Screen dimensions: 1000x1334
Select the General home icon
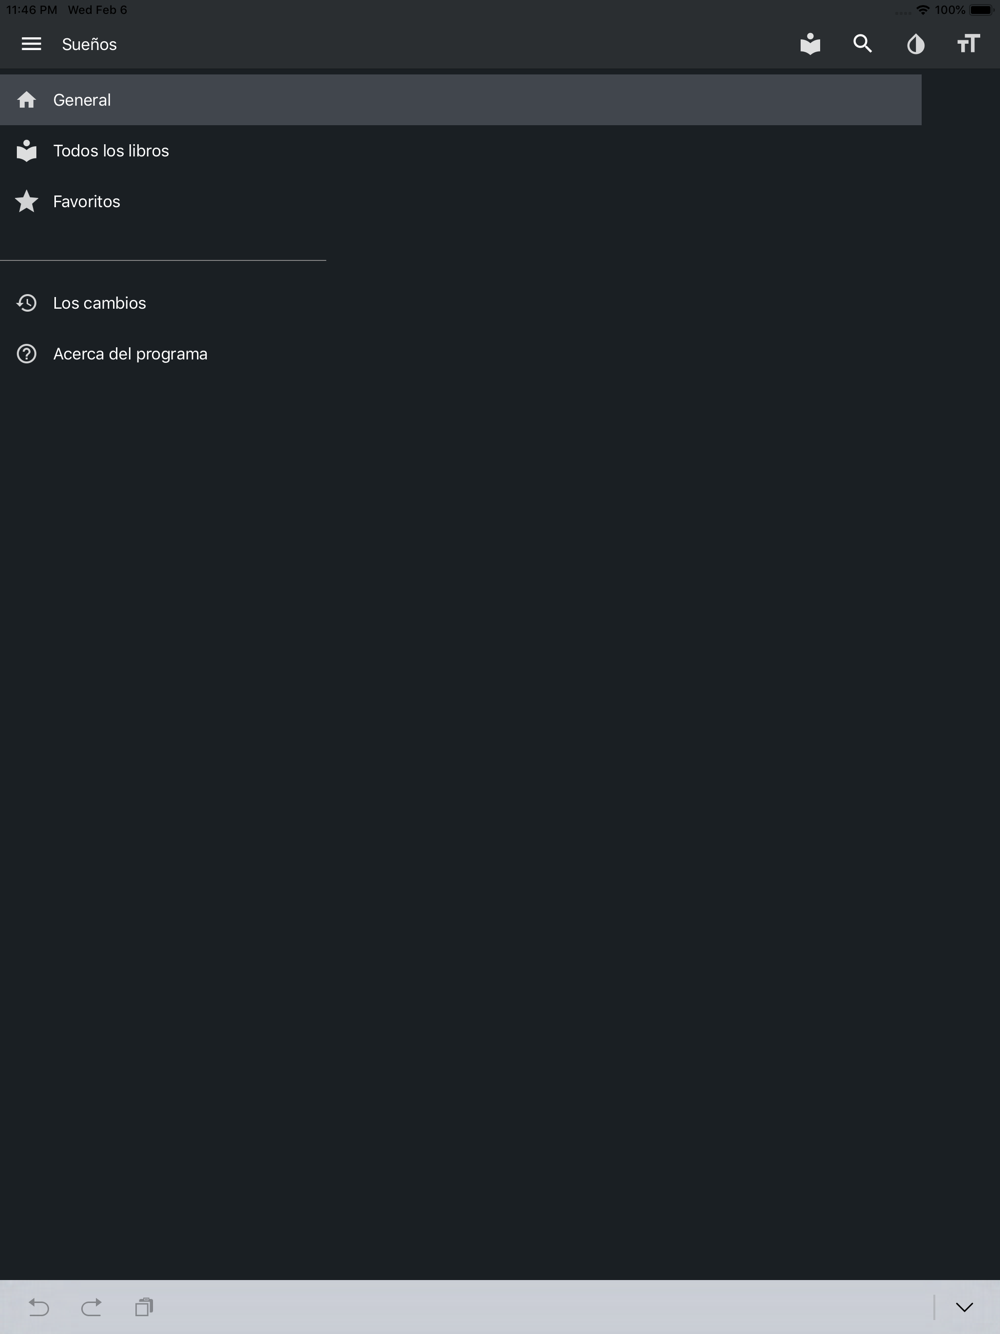[27, 100]
